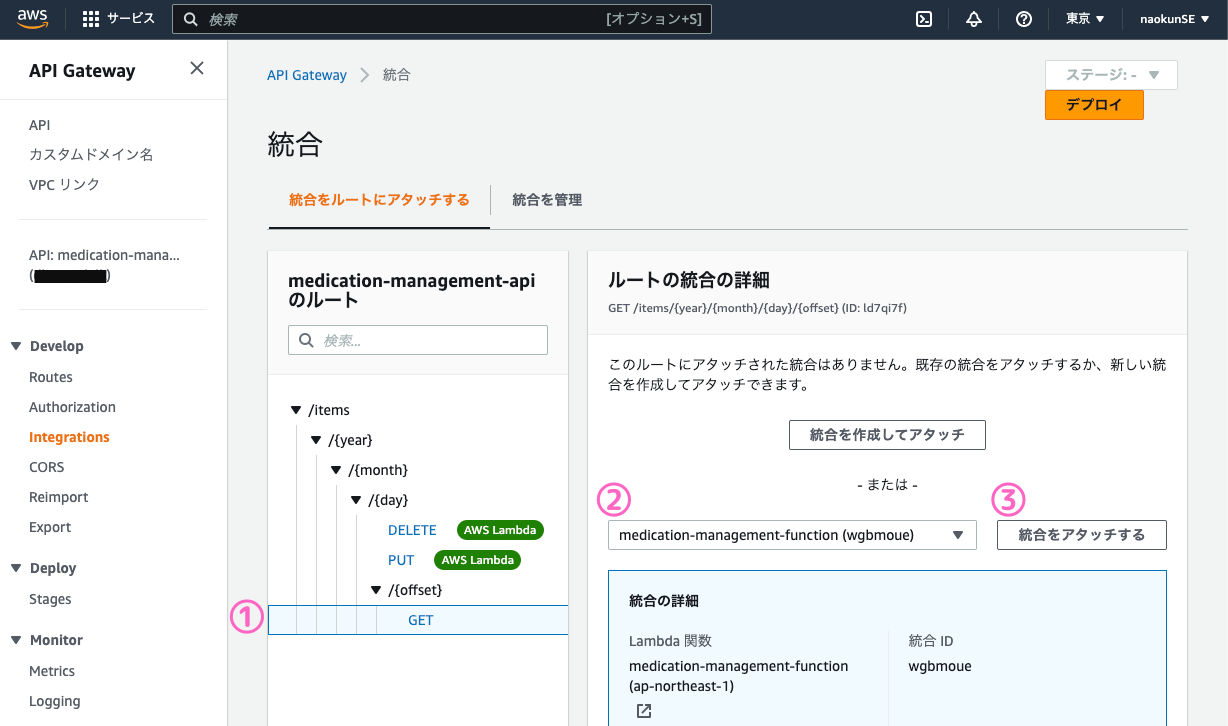
Task: Select the PUT route under /{day}
Action: click(401, 560)
